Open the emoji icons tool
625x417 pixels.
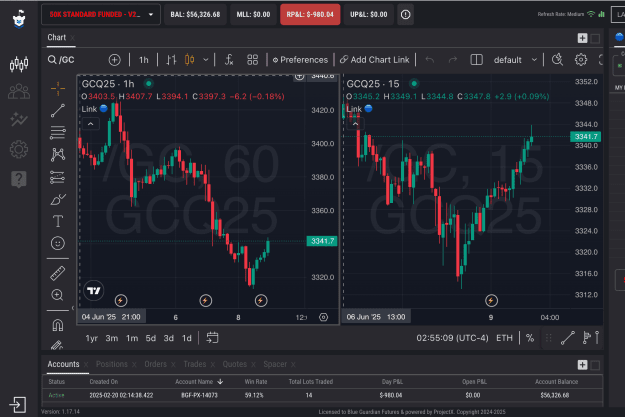click(58, 243)
